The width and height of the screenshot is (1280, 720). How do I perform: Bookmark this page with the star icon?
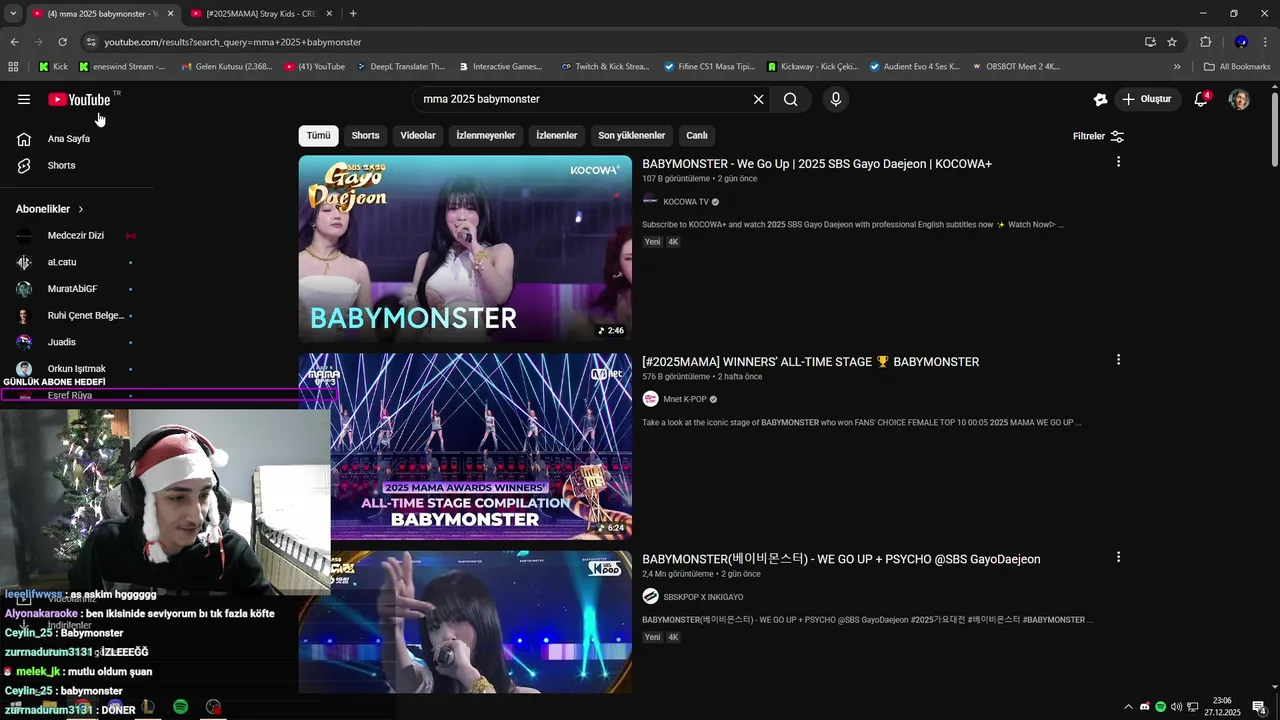point(1172,42)
